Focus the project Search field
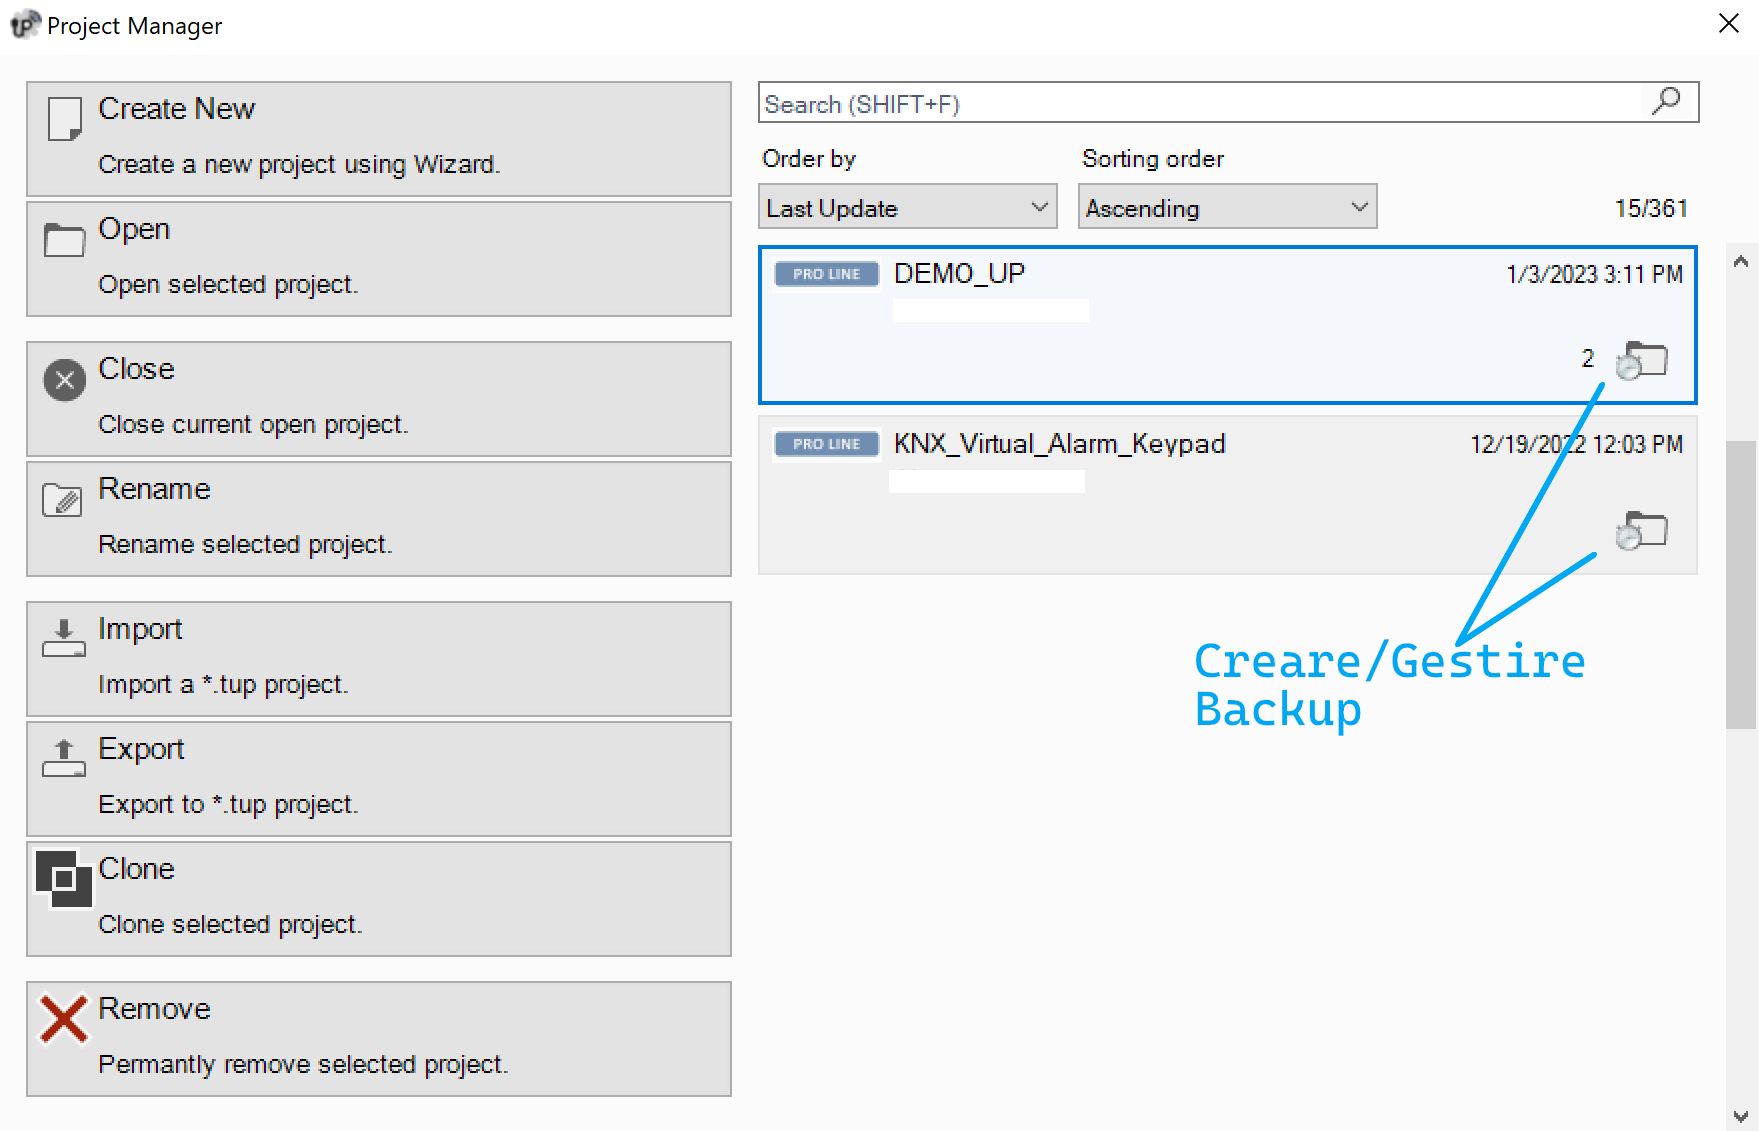Image resolution: width=1759 pixels, height=1131 pixels. [1200, 103]
